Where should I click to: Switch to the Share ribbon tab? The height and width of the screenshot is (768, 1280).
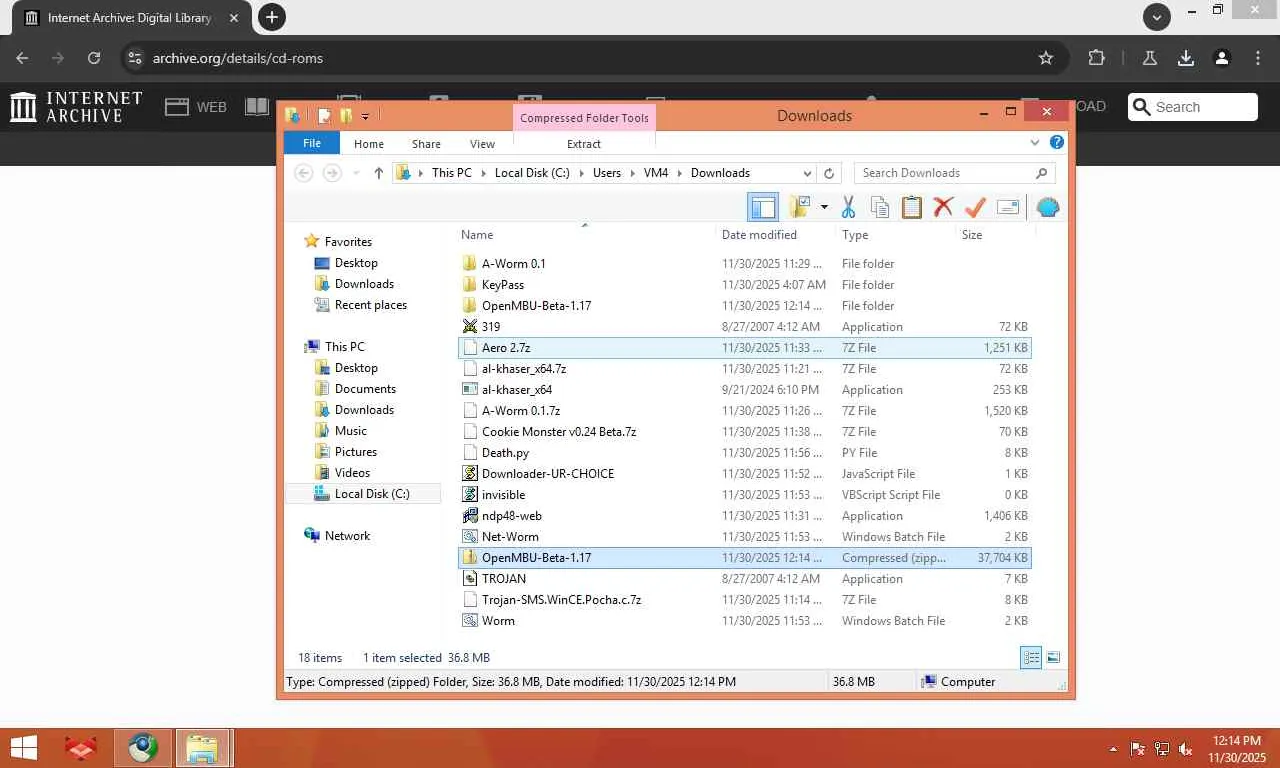click(426, 144)
